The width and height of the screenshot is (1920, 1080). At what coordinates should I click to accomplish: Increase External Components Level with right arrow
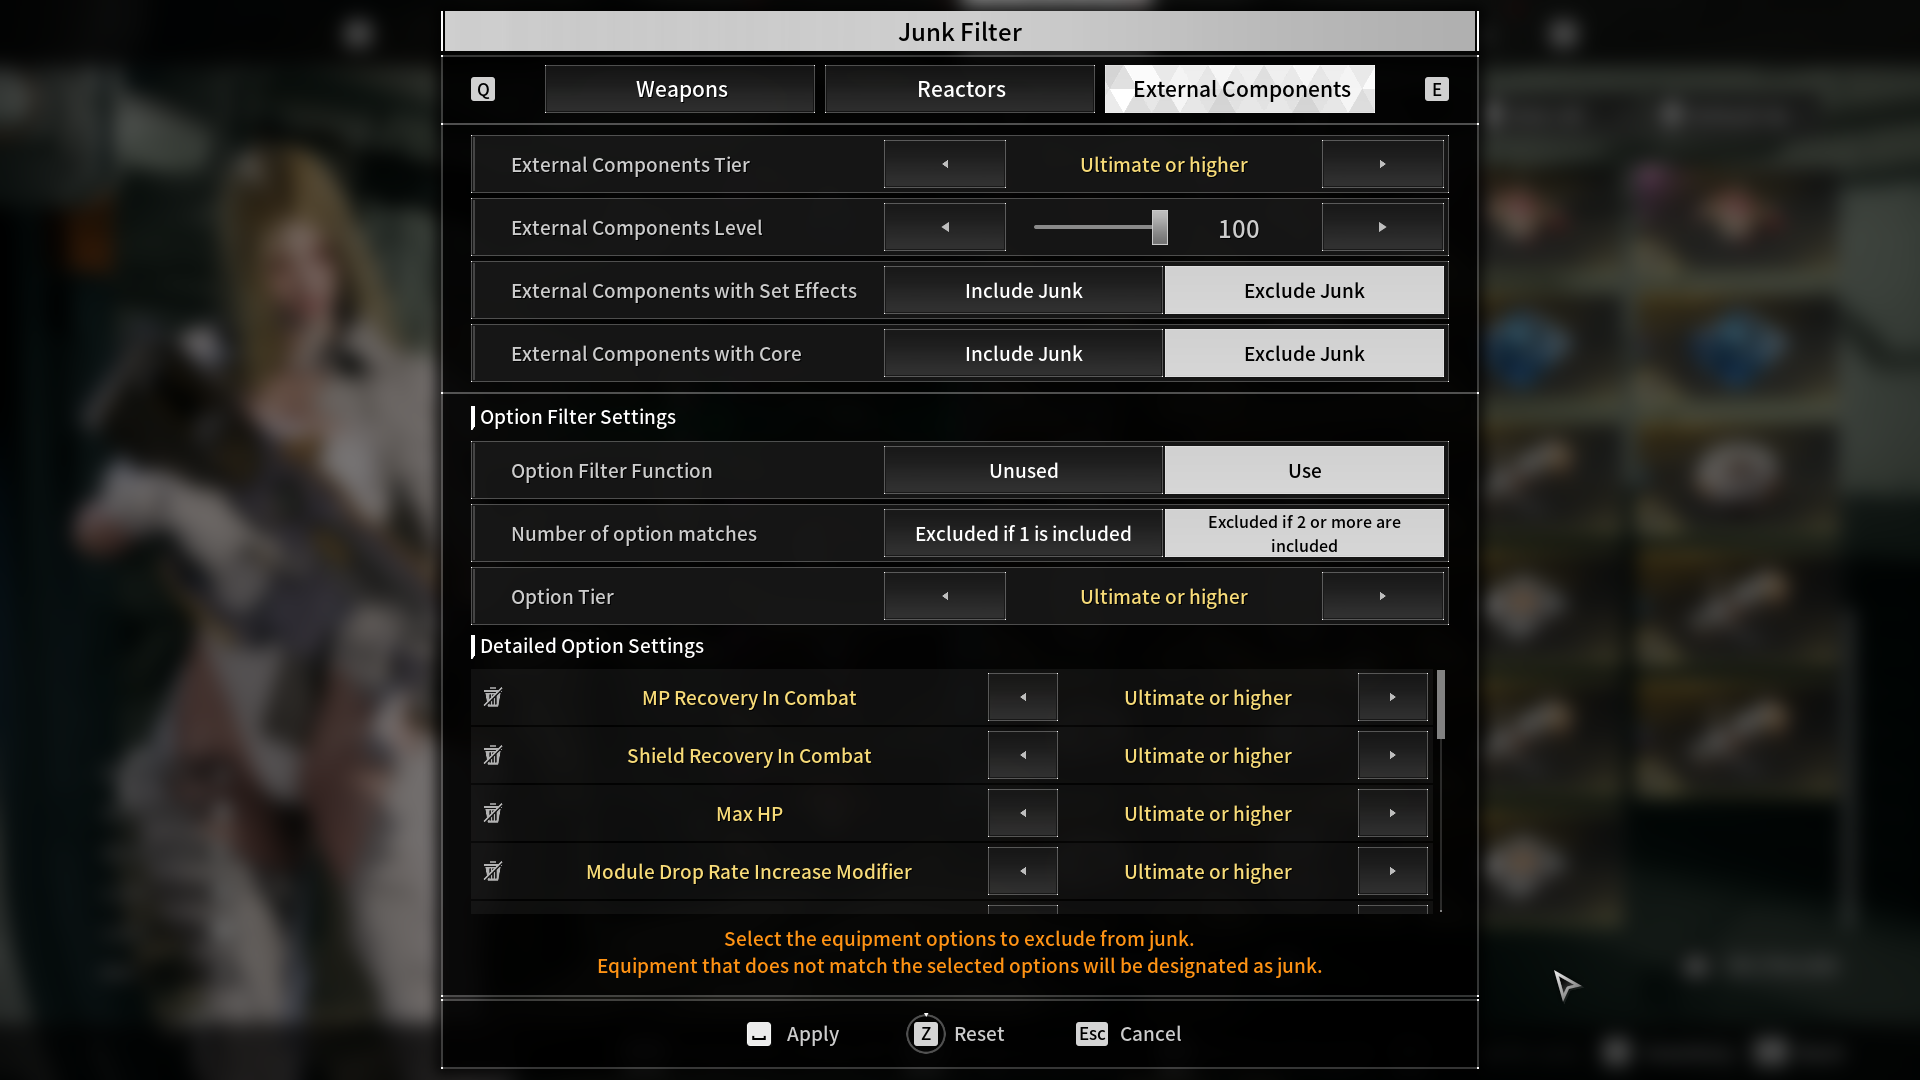1383,227
